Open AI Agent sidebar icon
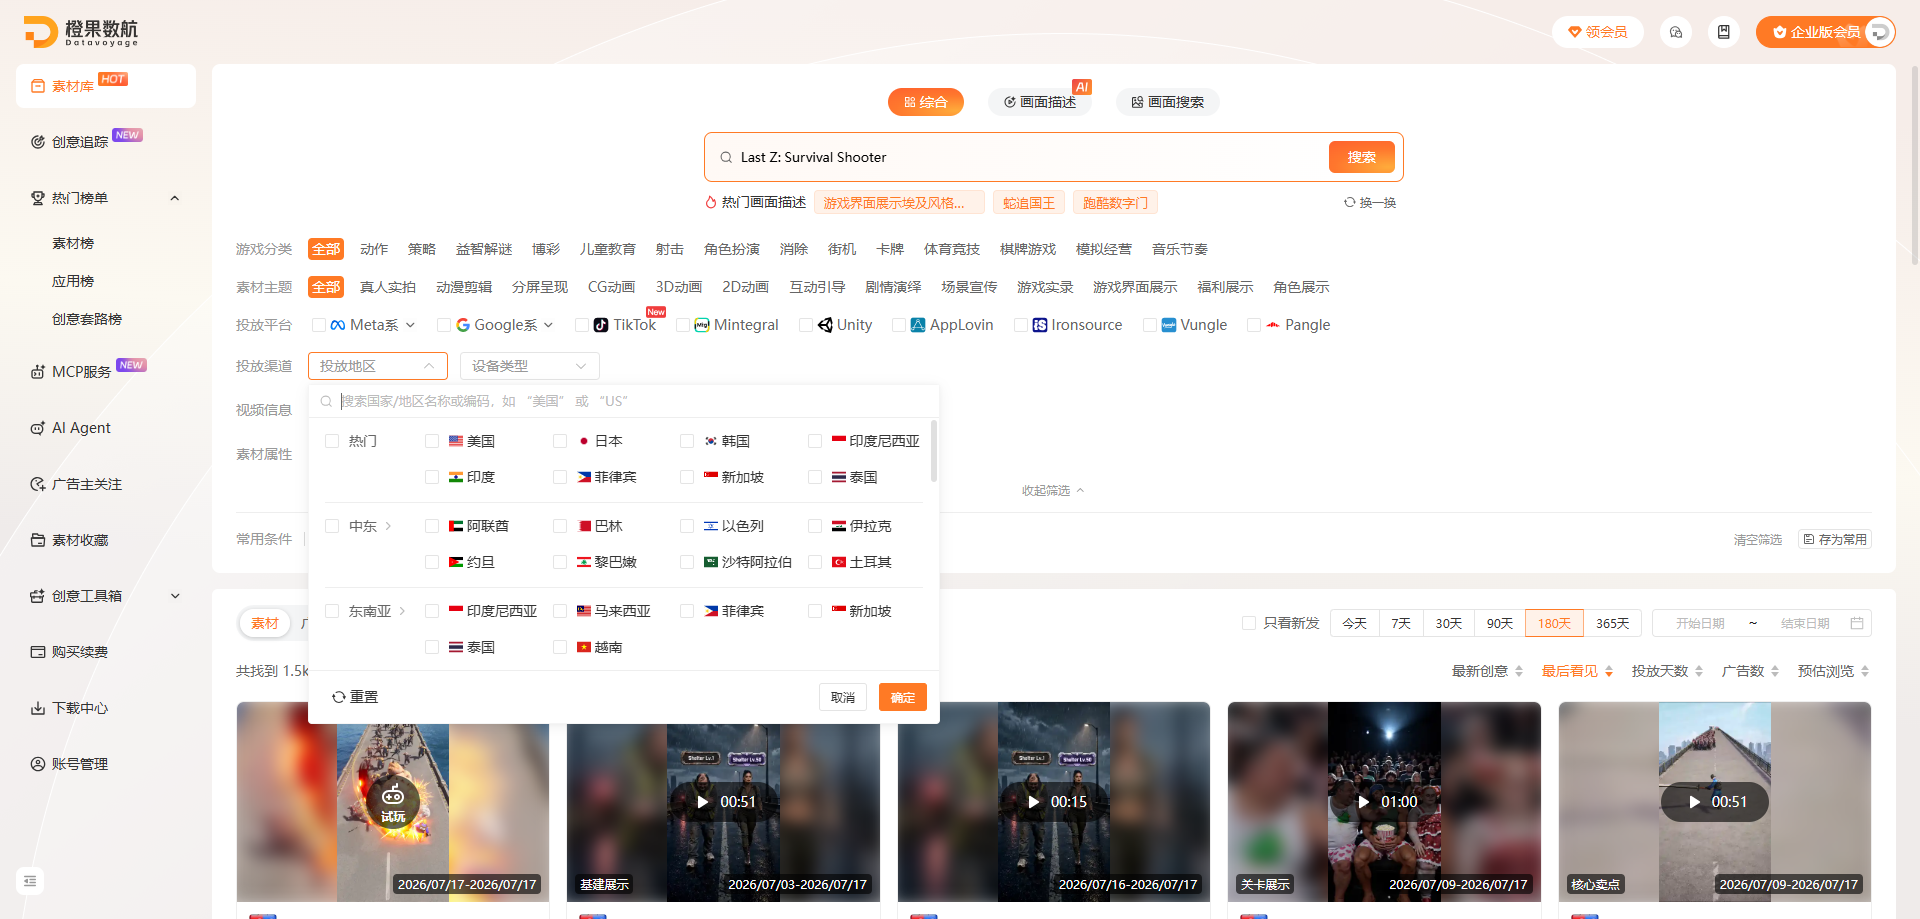 [x=38, y=428]
